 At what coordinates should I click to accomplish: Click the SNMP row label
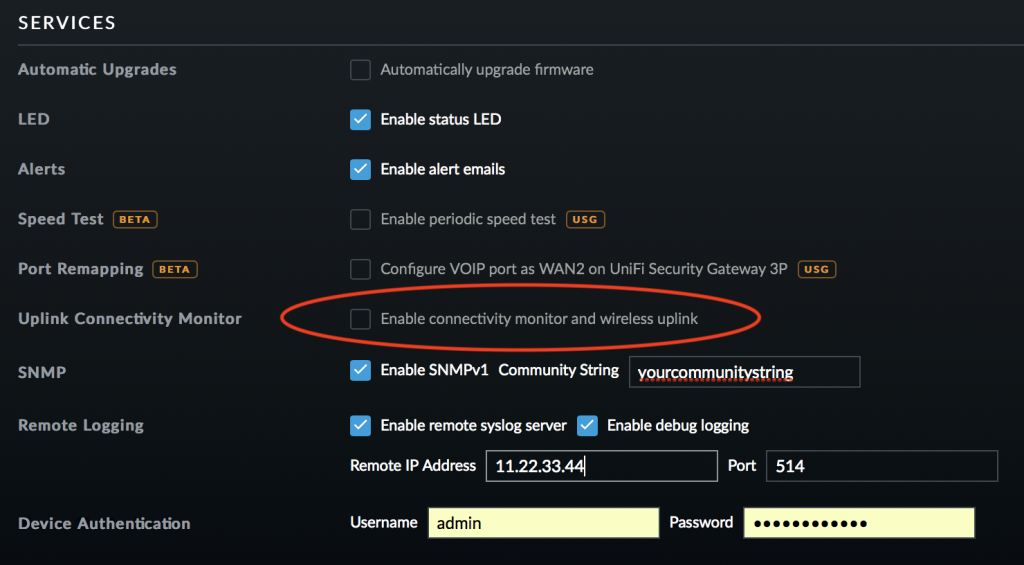(x=42, y=372)
